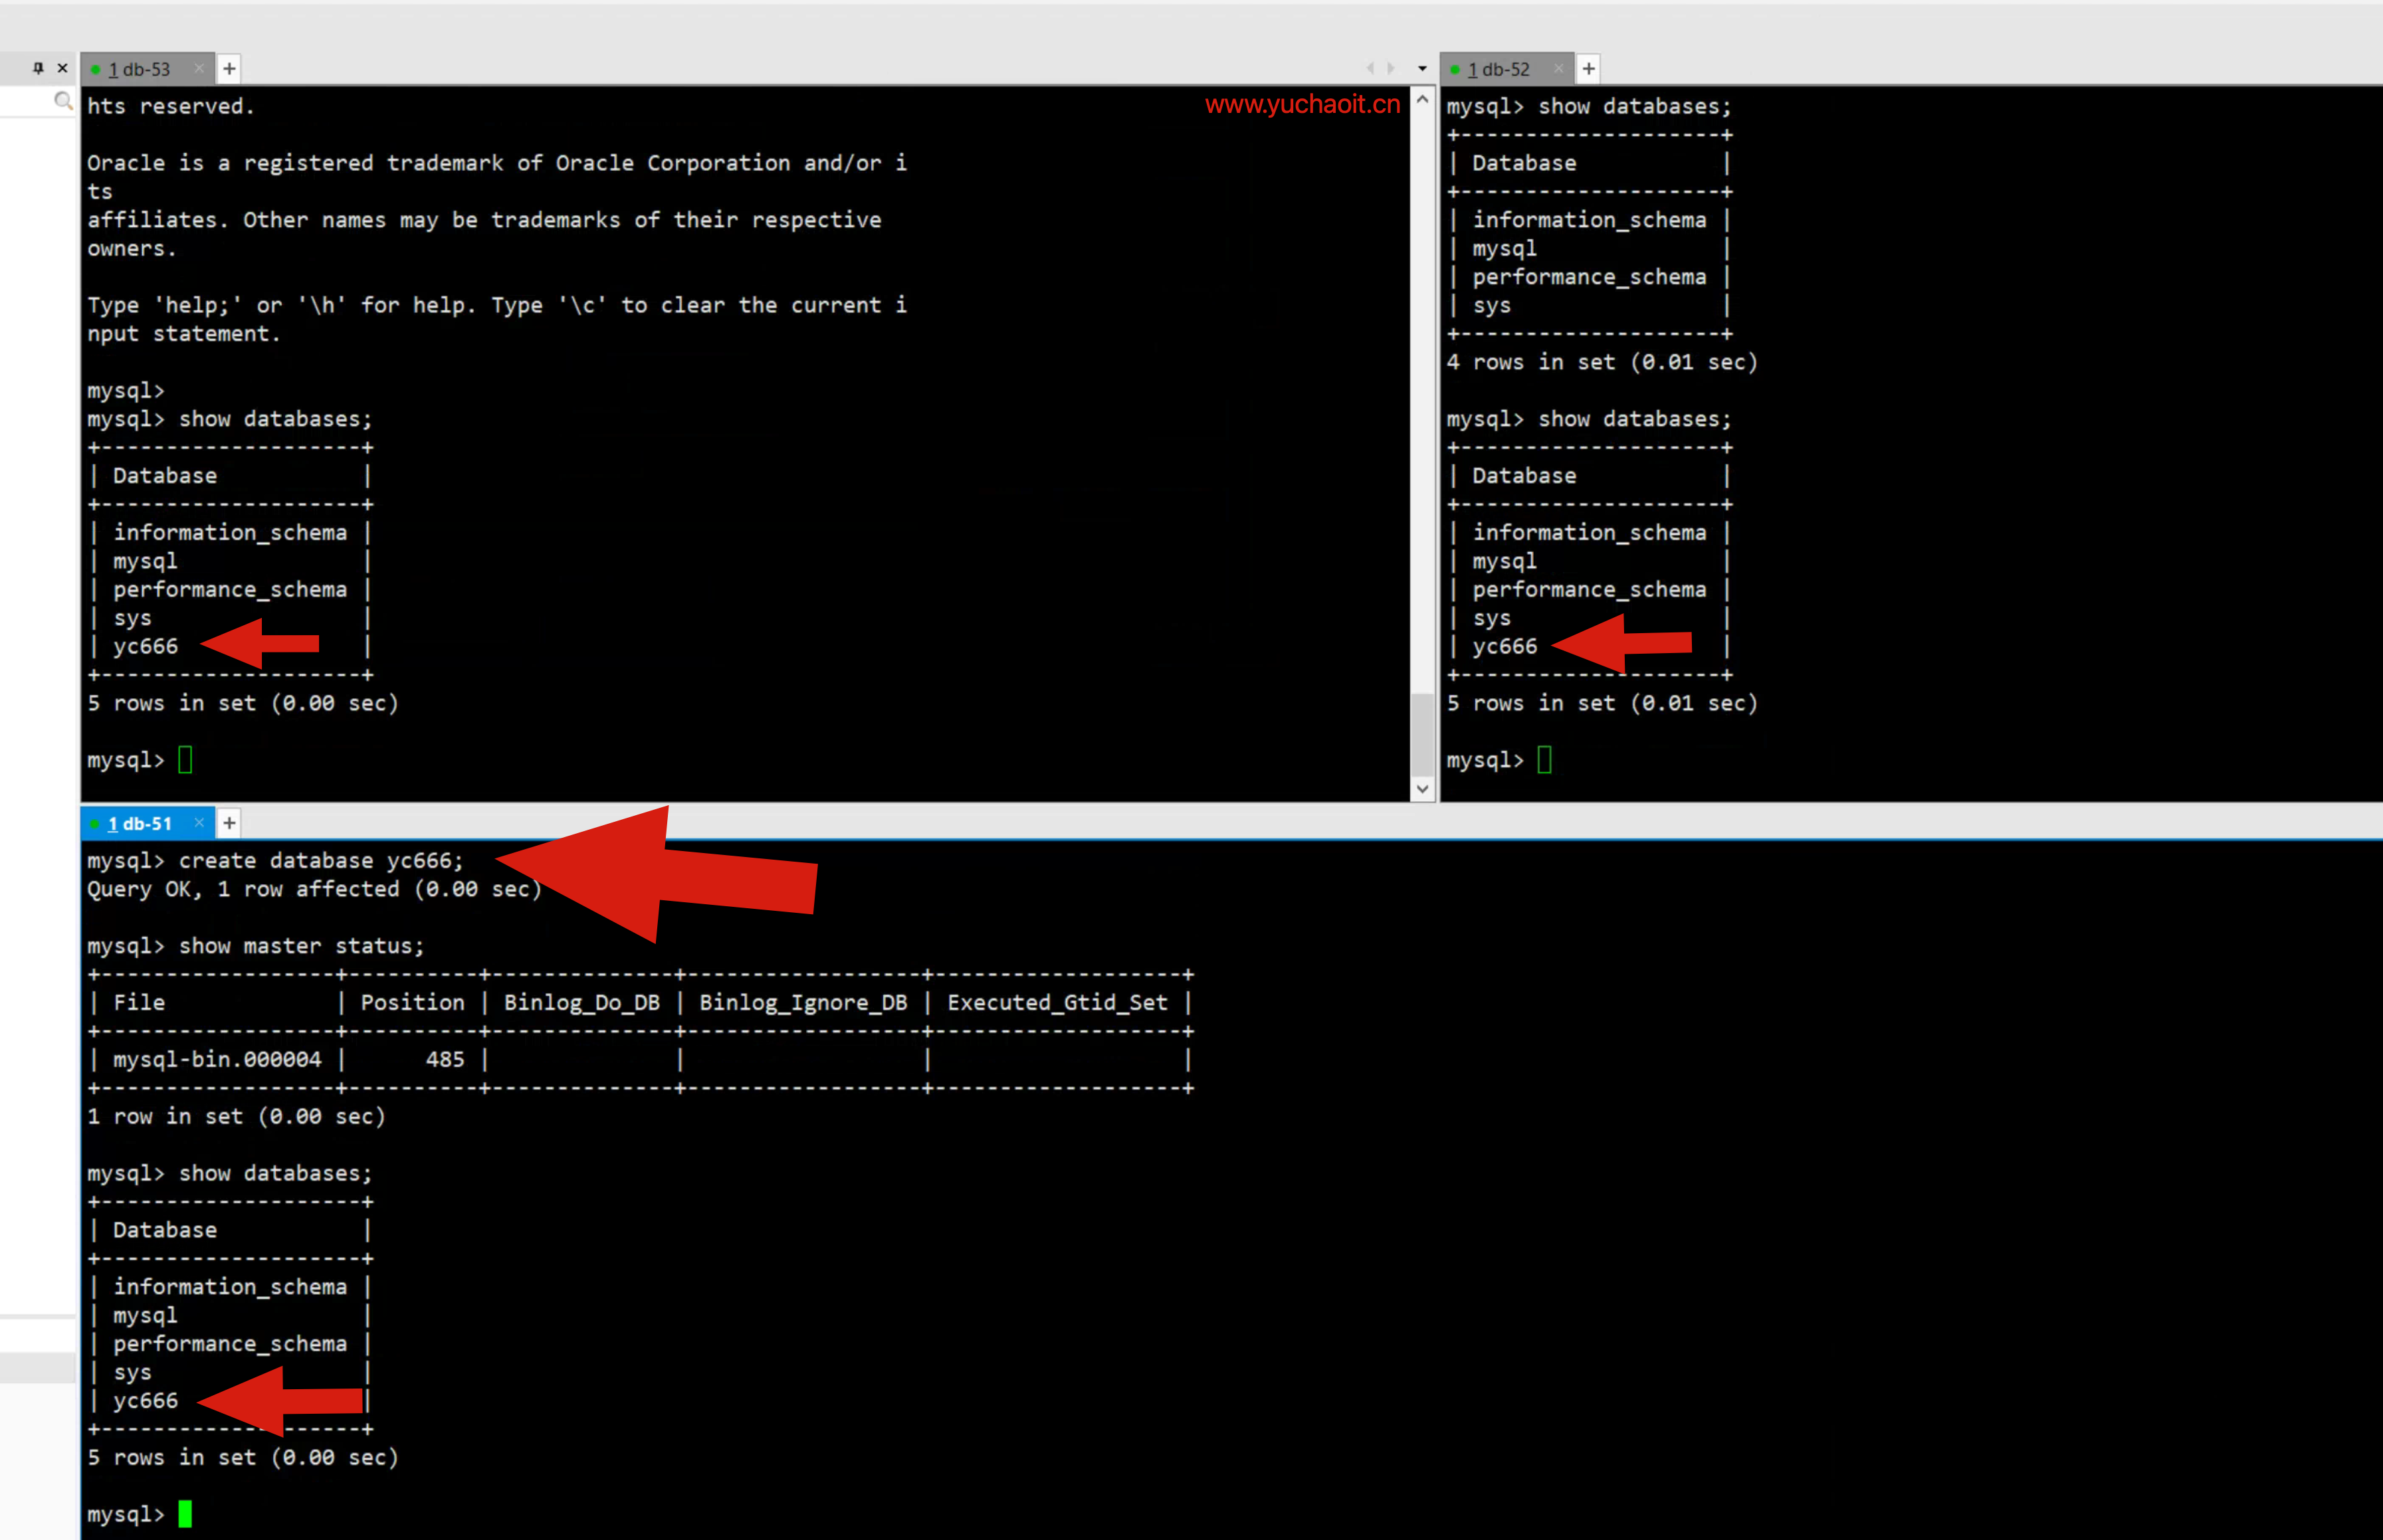Add new tab next to db-53
This screenshot has width=2383, height=1540.
click(x=229, y=69)
